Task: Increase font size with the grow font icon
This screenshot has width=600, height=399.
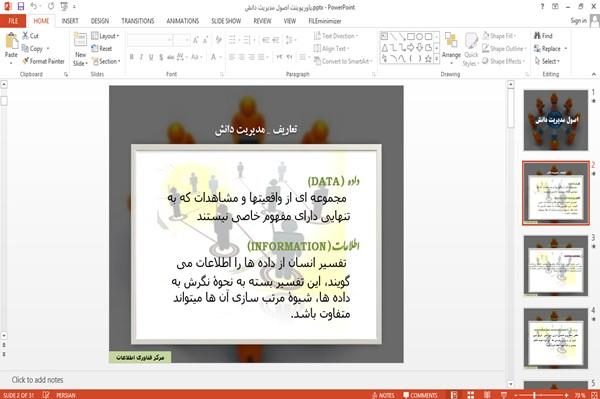Action: coord(196,40)
